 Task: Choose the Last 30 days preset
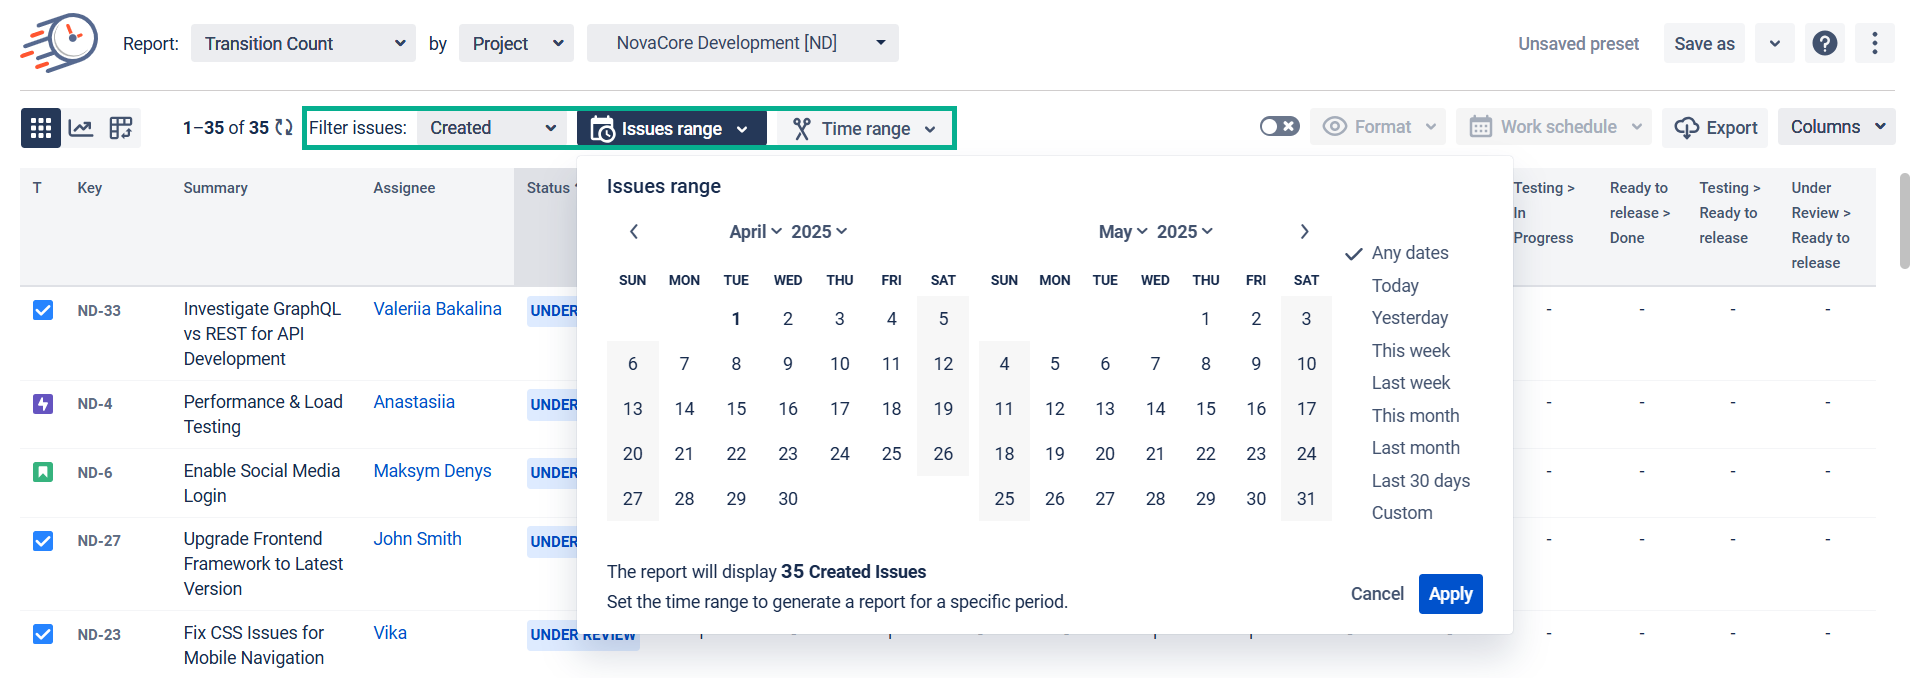point(1420,481)
